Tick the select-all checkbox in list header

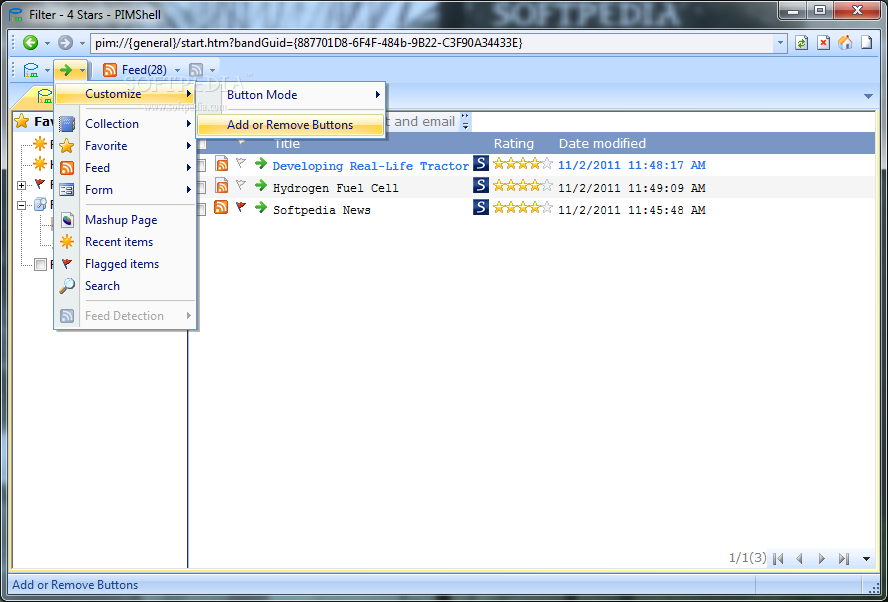pyautogui.click(x=202, y=144)
